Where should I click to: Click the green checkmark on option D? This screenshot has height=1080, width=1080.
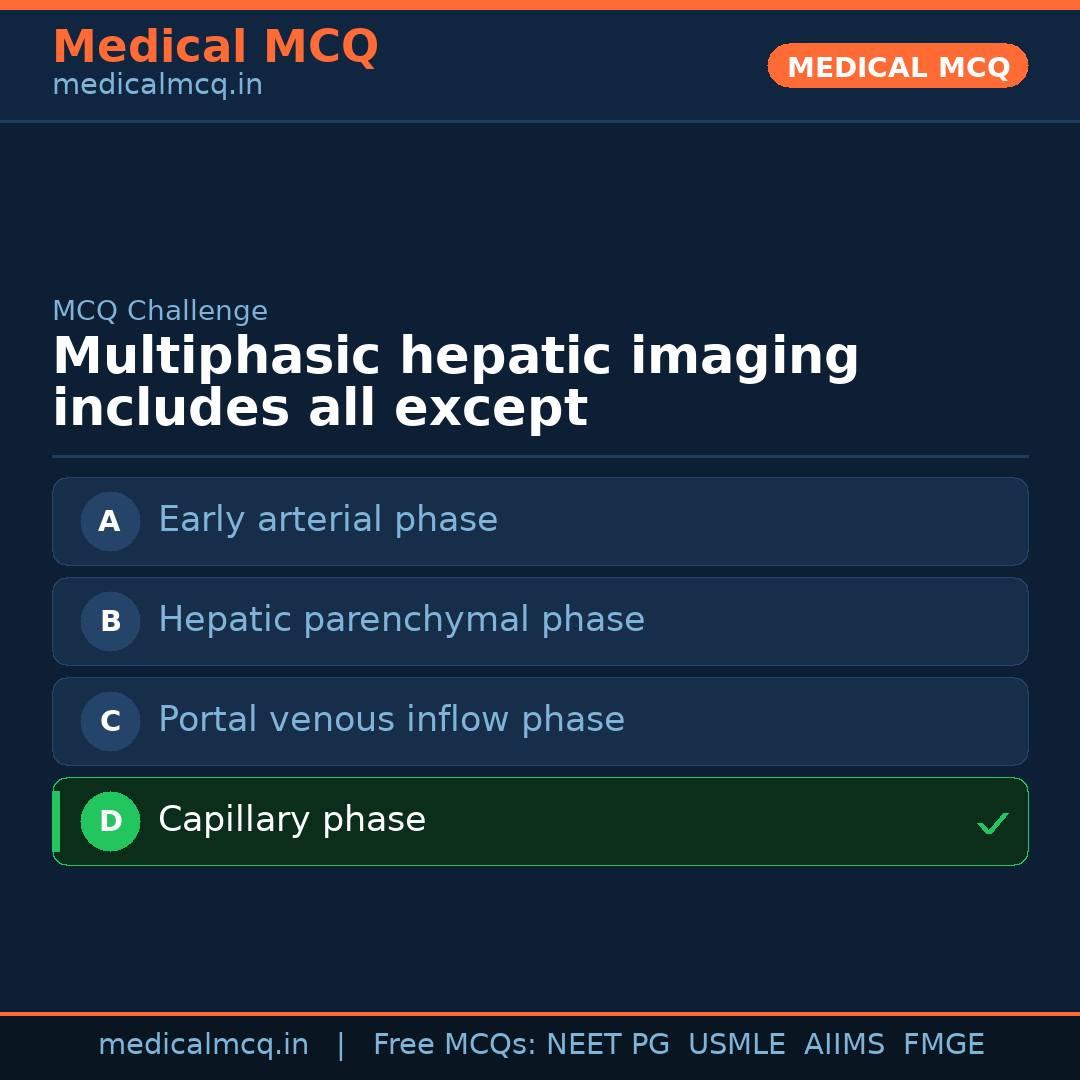pyautogui.click(x=992, y=824)
